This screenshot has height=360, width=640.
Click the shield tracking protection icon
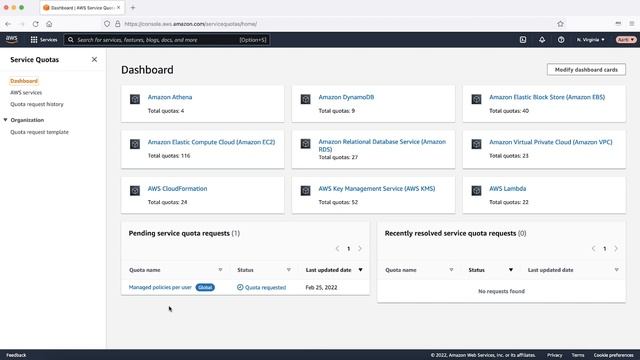click(x=107, y=24)
